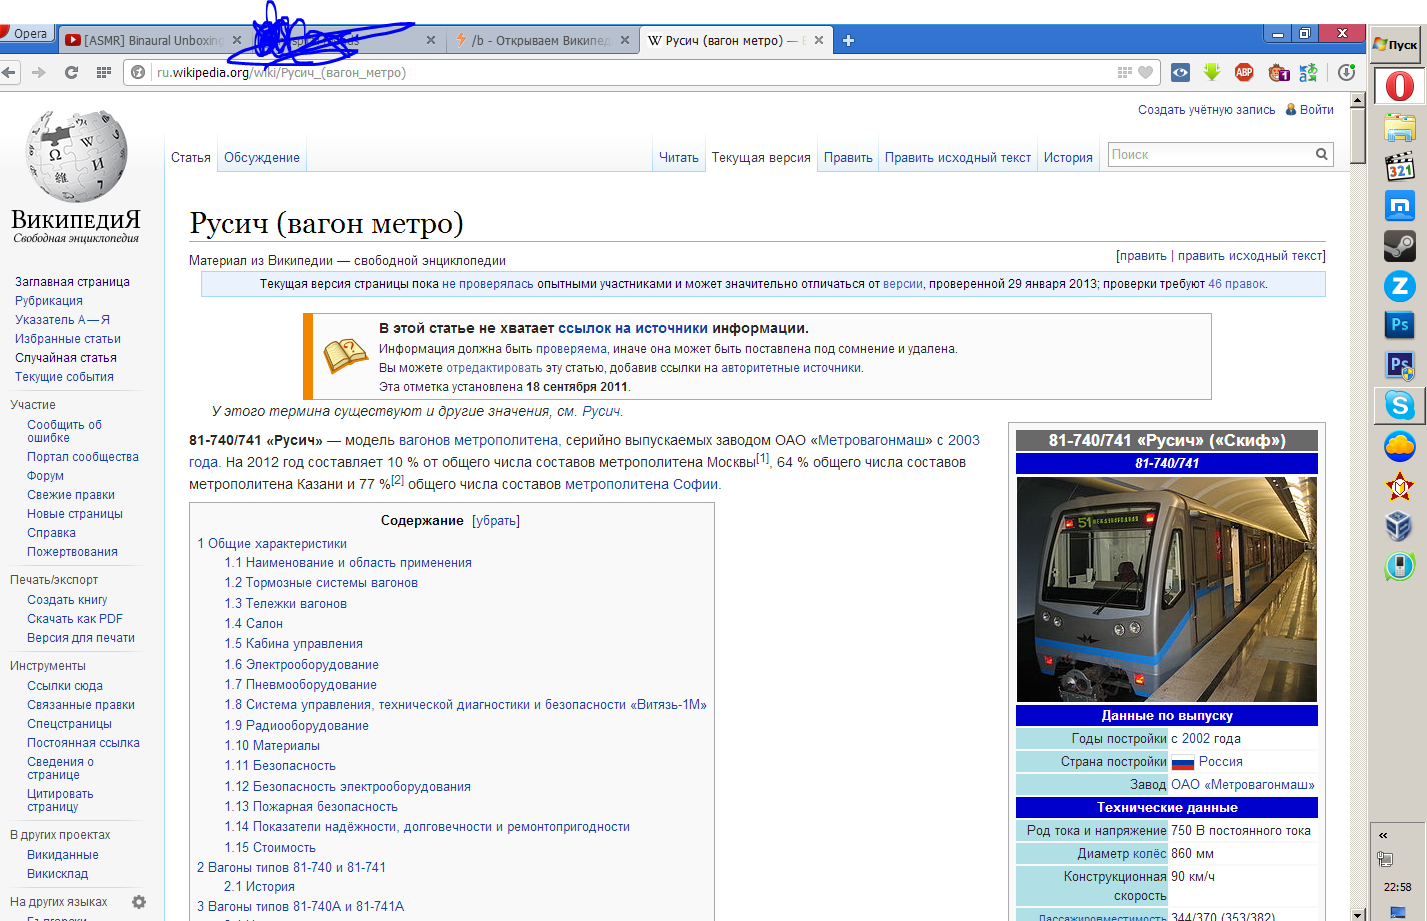
Task: Open the translator extension icon
Action: [1308, 72]
